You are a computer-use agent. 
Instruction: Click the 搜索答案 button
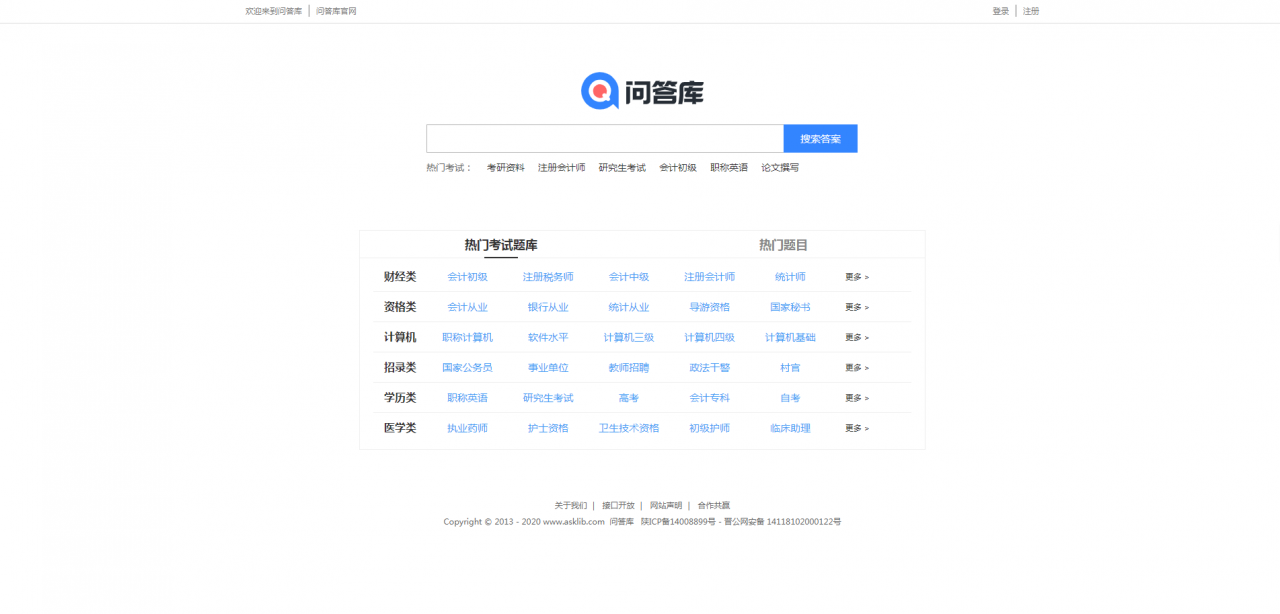(x=820, y=139)
